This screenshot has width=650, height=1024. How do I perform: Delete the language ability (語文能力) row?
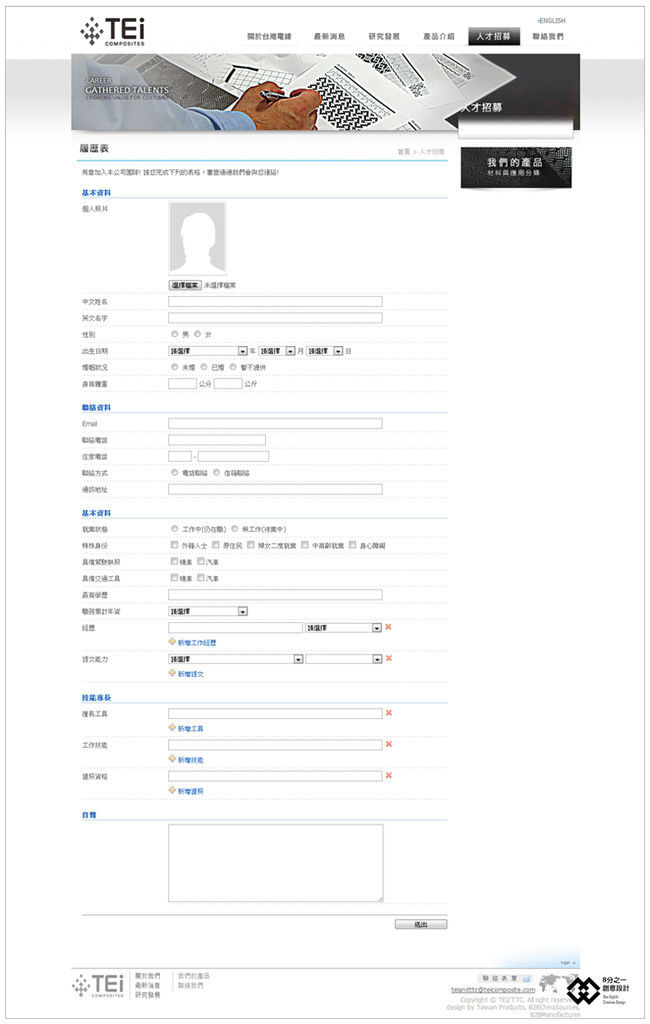[x=389, y=658]
